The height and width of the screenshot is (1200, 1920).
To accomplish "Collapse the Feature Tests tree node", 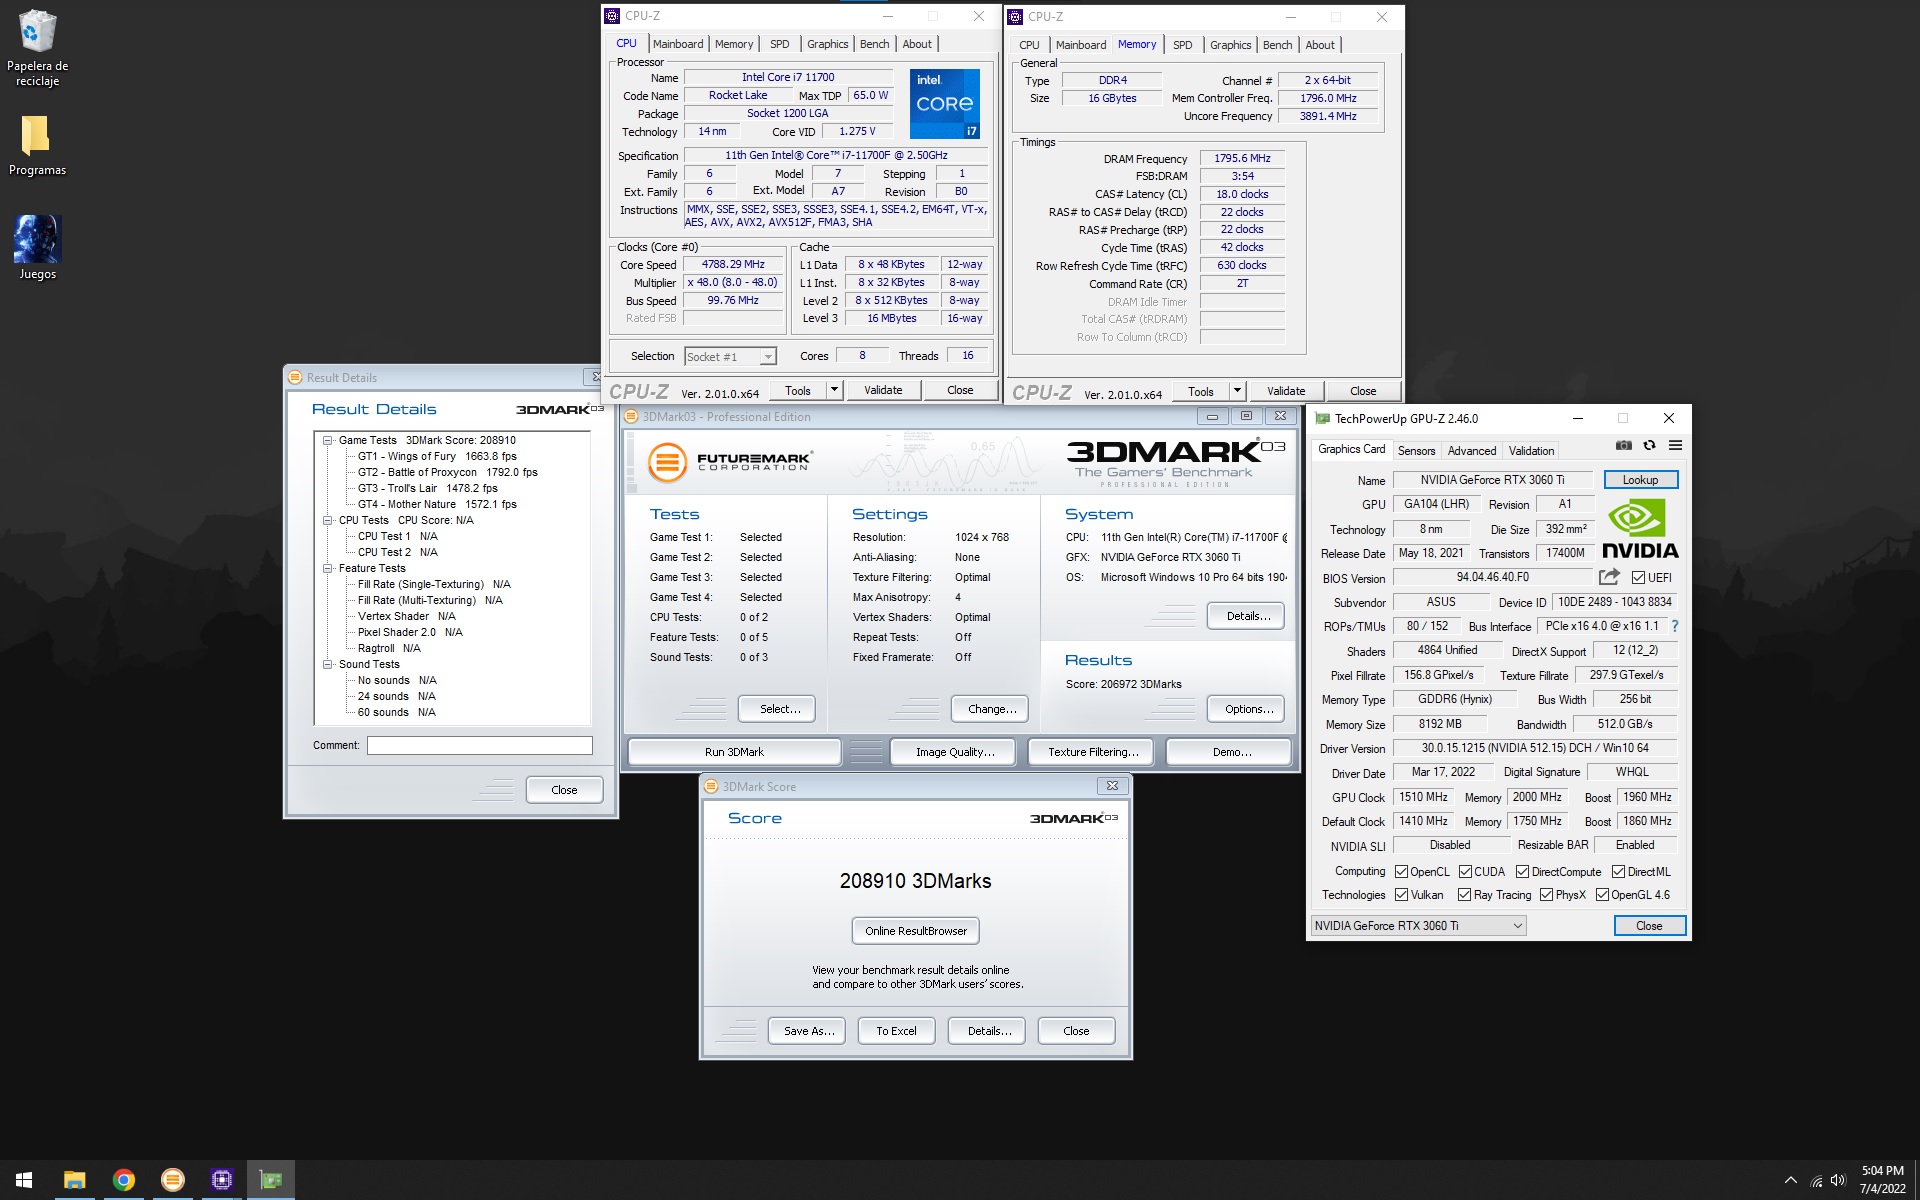I will coord(327,568).
